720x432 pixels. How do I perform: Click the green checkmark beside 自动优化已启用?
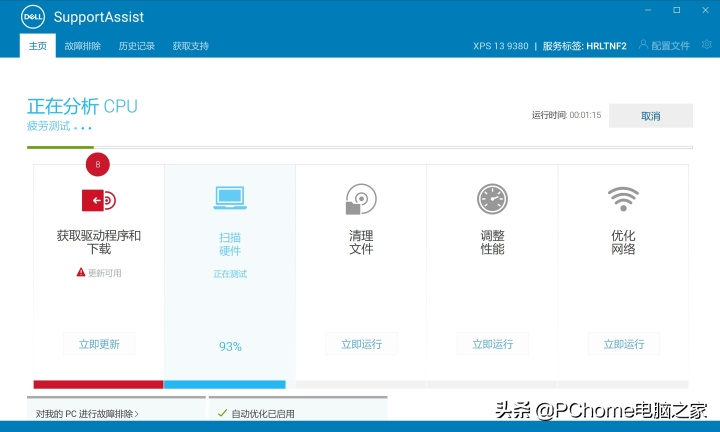pyautogui.click(x=223, y=413)
